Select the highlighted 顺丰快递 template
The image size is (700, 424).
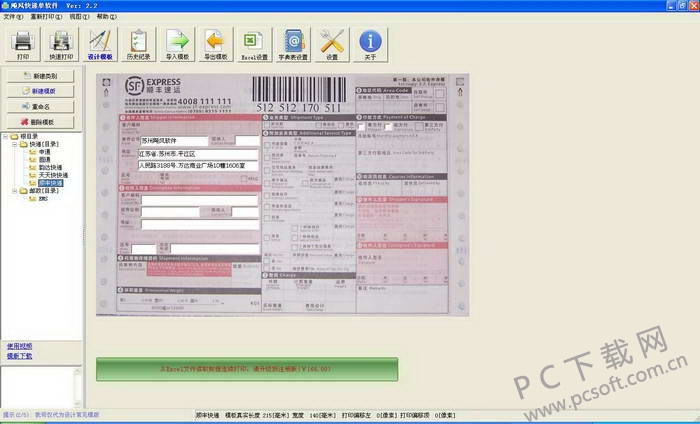coord(50,183)
